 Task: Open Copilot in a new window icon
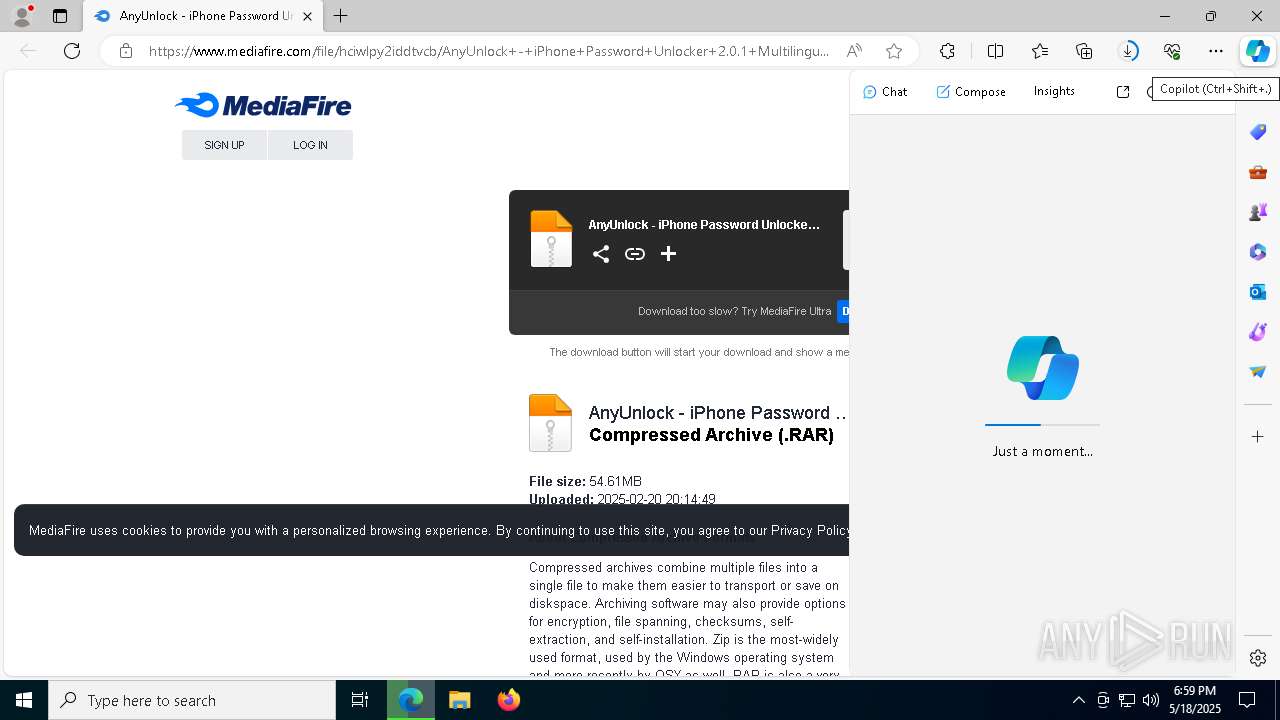[1123, 91]
